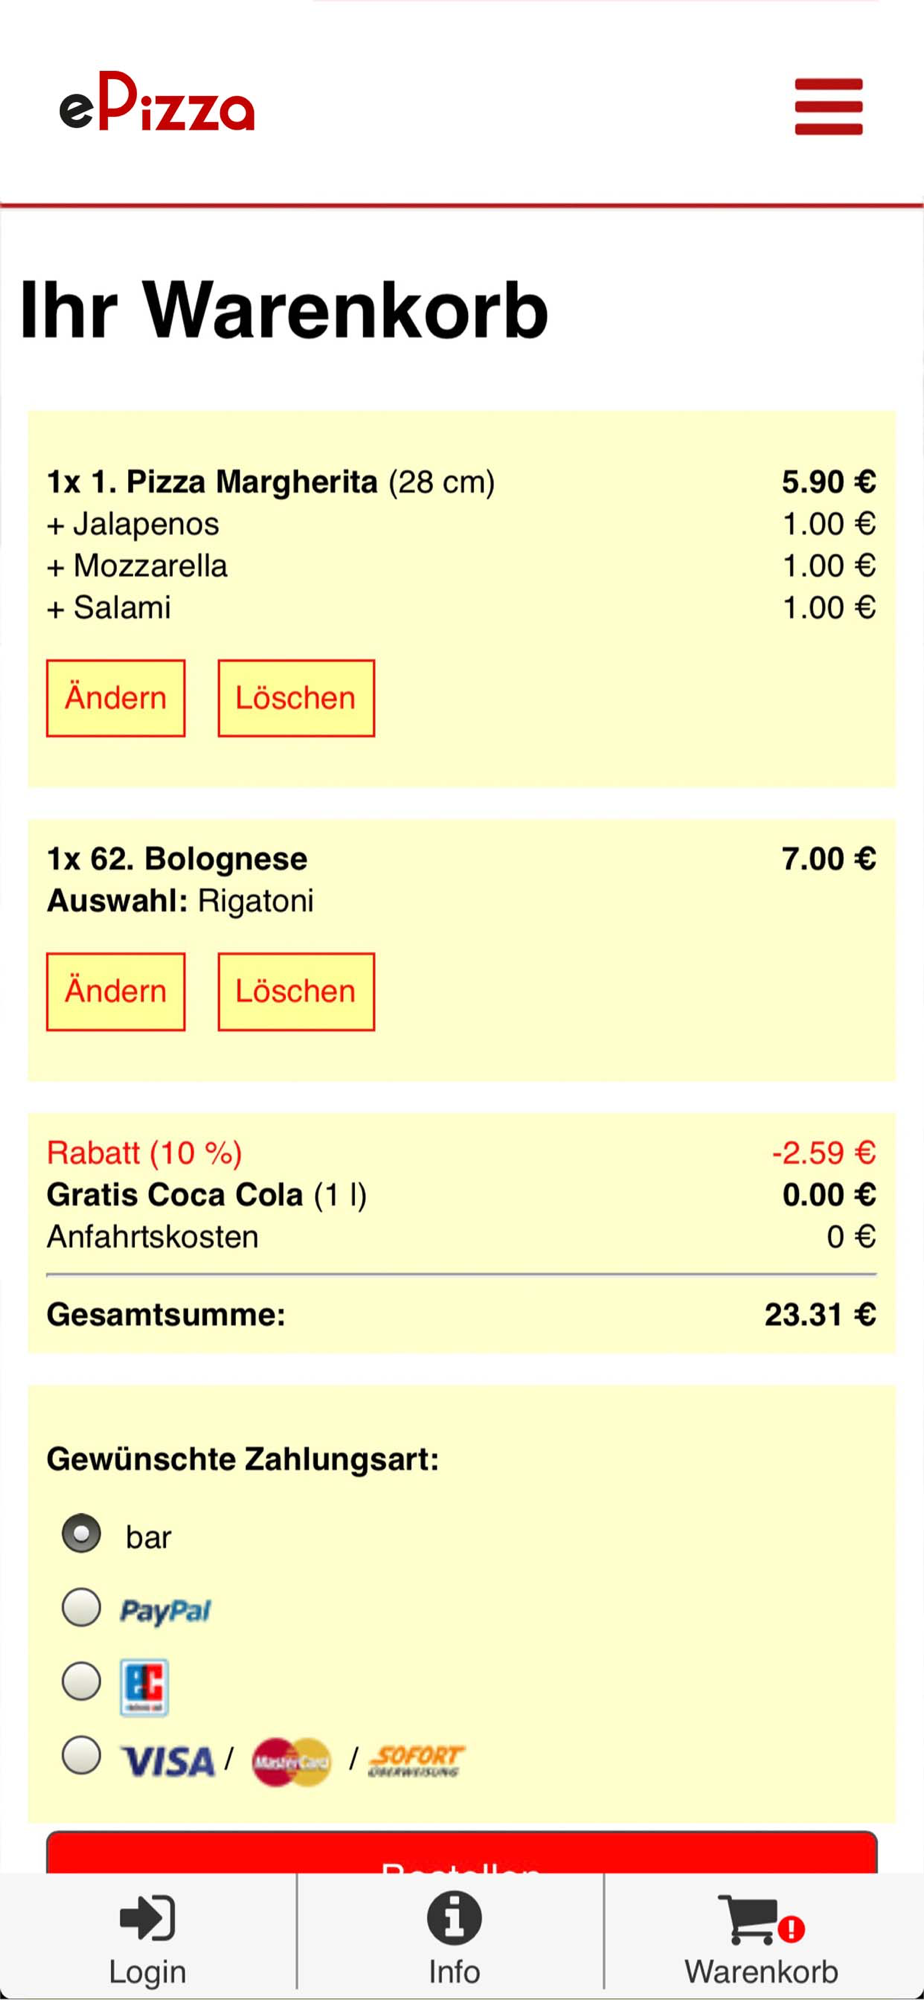Tap the Sofort Überweisung logo
The image size is (924, 2000).
click(x=416, y=1761)
